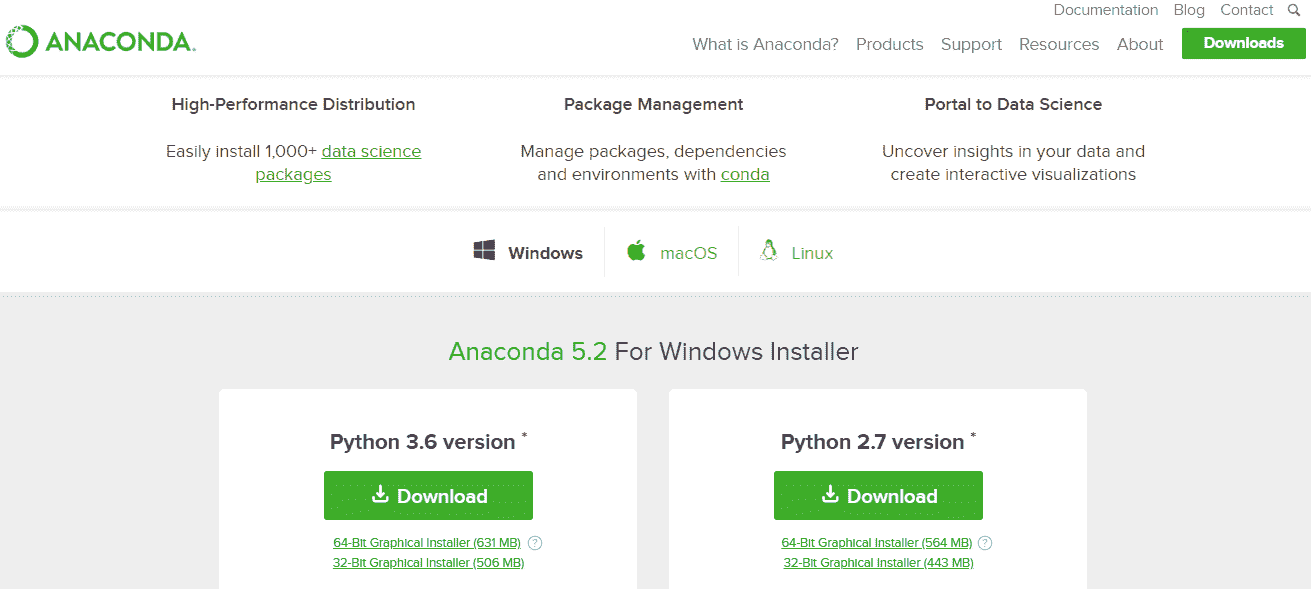Click the Windows logo icon
Viewport: 1311px width, 589px height.
(484, 250)
